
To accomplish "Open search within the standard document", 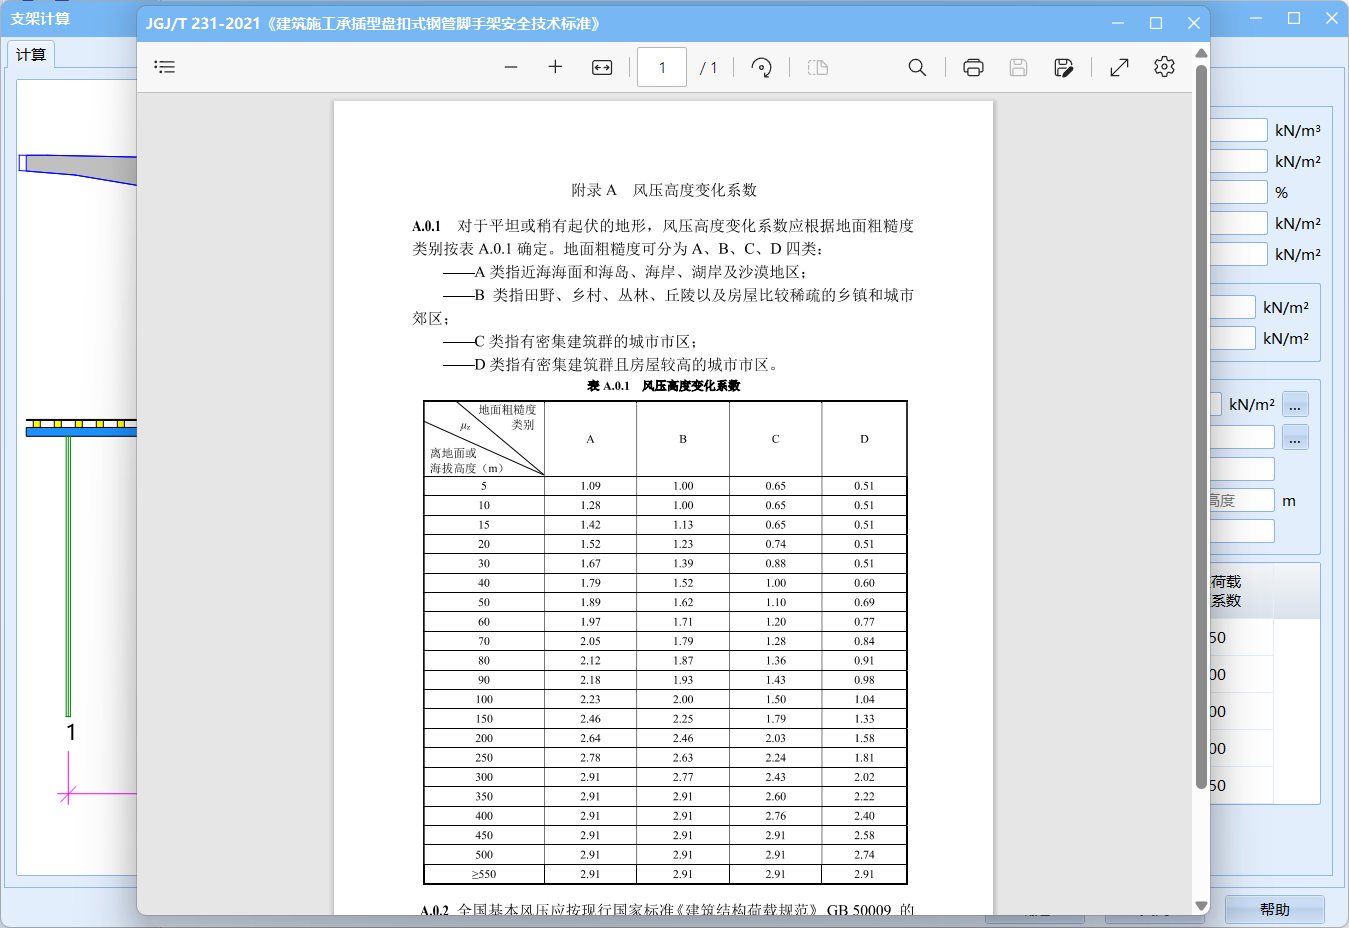I will (917, 66).
